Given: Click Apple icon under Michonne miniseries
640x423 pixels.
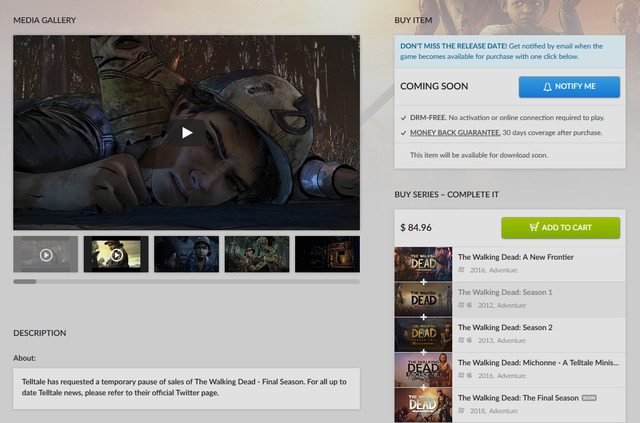Looking at the screenshot, I should (x=469, y=375).
